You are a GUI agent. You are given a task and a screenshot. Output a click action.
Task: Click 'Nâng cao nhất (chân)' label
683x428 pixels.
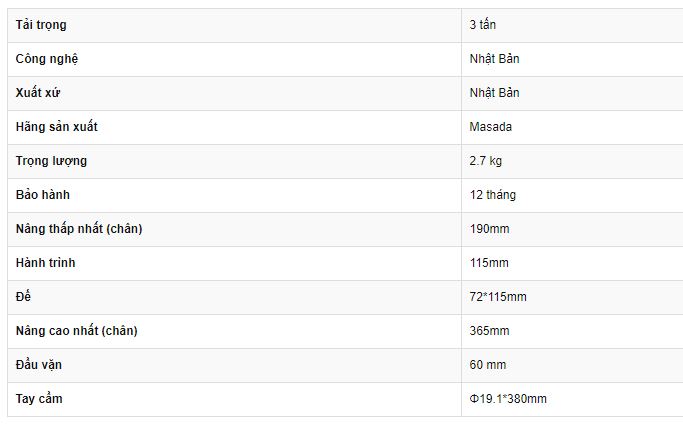77,330
